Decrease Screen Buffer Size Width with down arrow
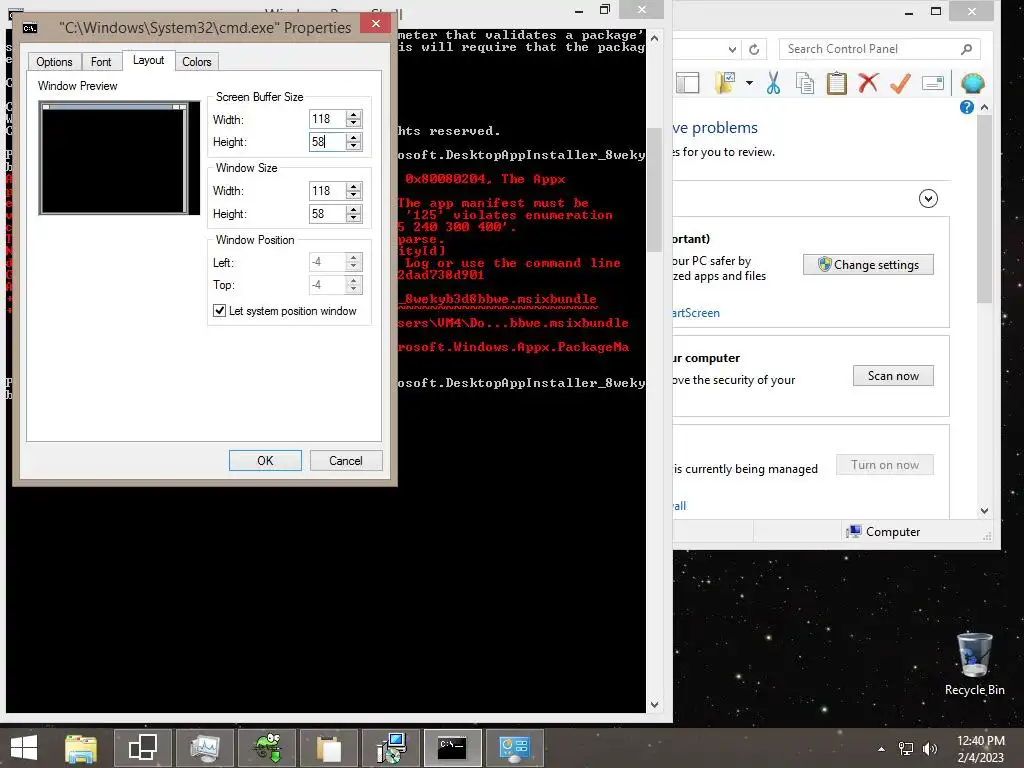The height and width of the screenshot is (768, 1024). tap(353, 123)
